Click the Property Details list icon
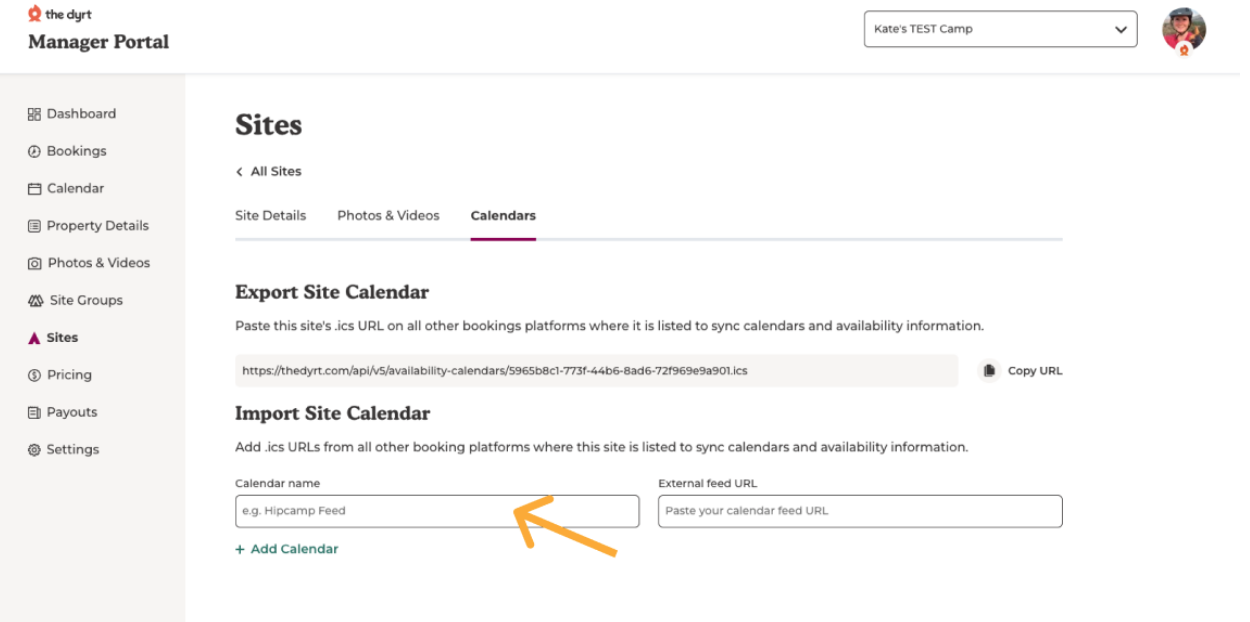This screenshot has width=1250, height=622. pyautogui.click(x=34, y=226)
